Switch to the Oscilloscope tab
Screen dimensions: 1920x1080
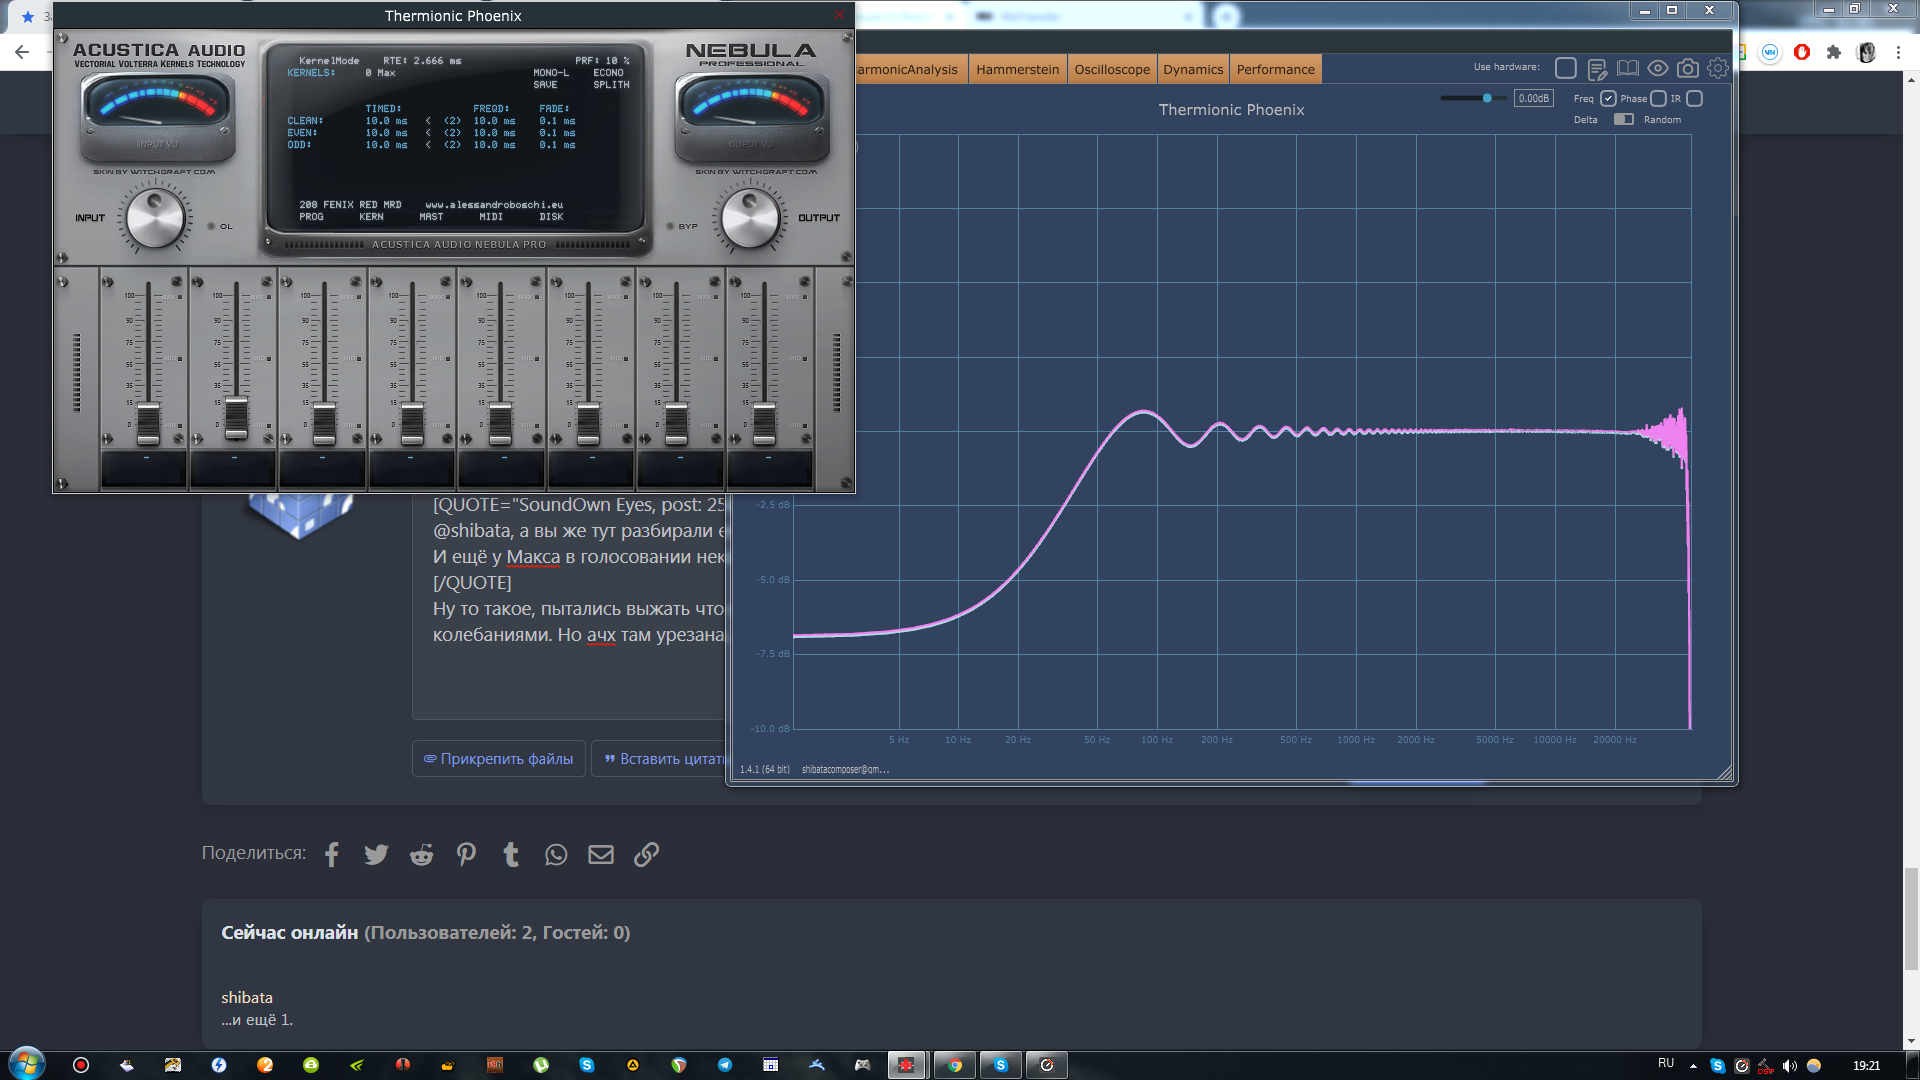(x=1112, y=69)
